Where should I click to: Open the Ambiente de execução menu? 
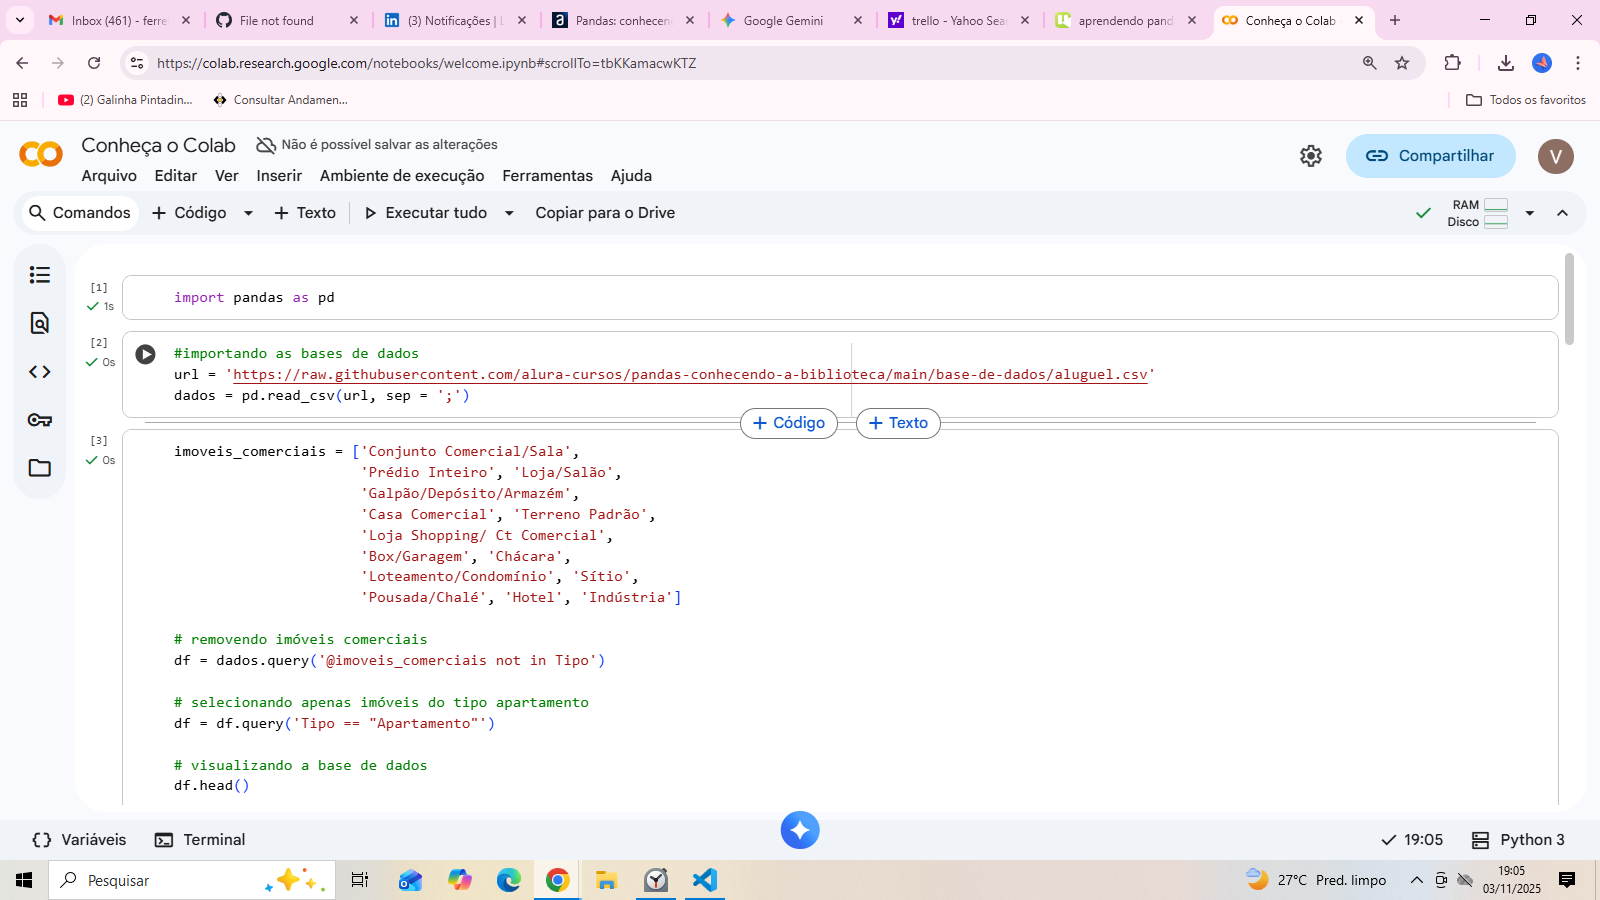[x=402, y=176]
